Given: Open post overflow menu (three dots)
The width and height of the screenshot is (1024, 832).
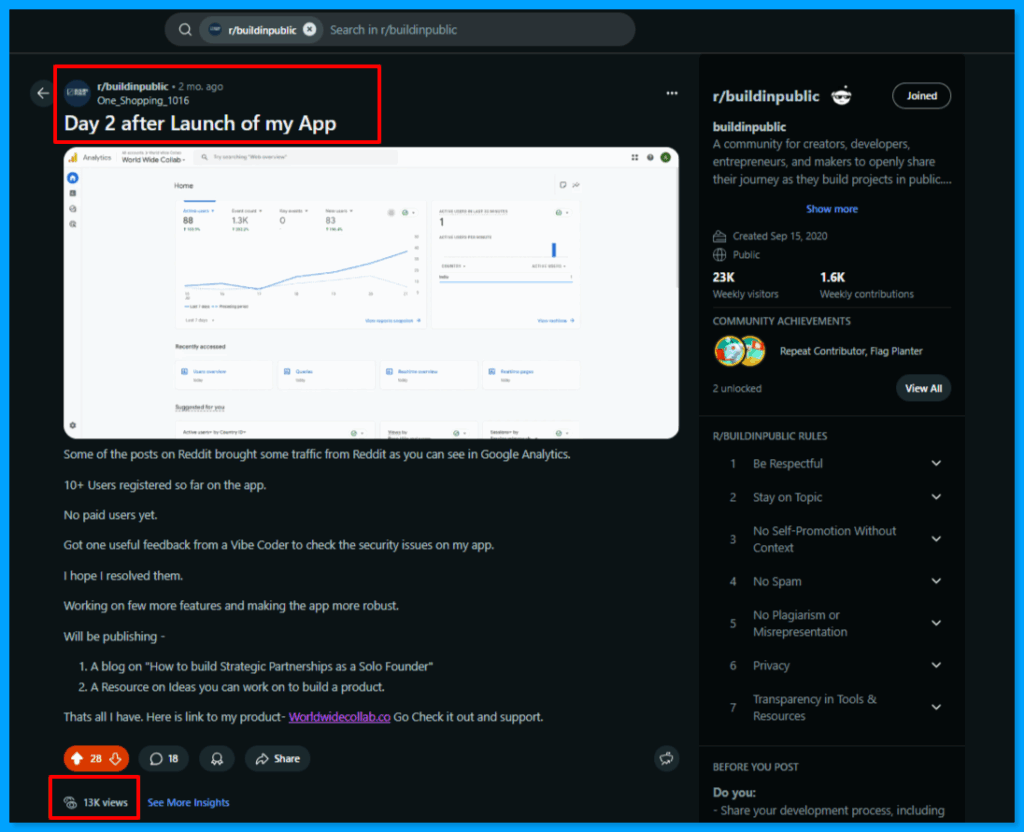Looking at the screenshot, I should (671, 93).
